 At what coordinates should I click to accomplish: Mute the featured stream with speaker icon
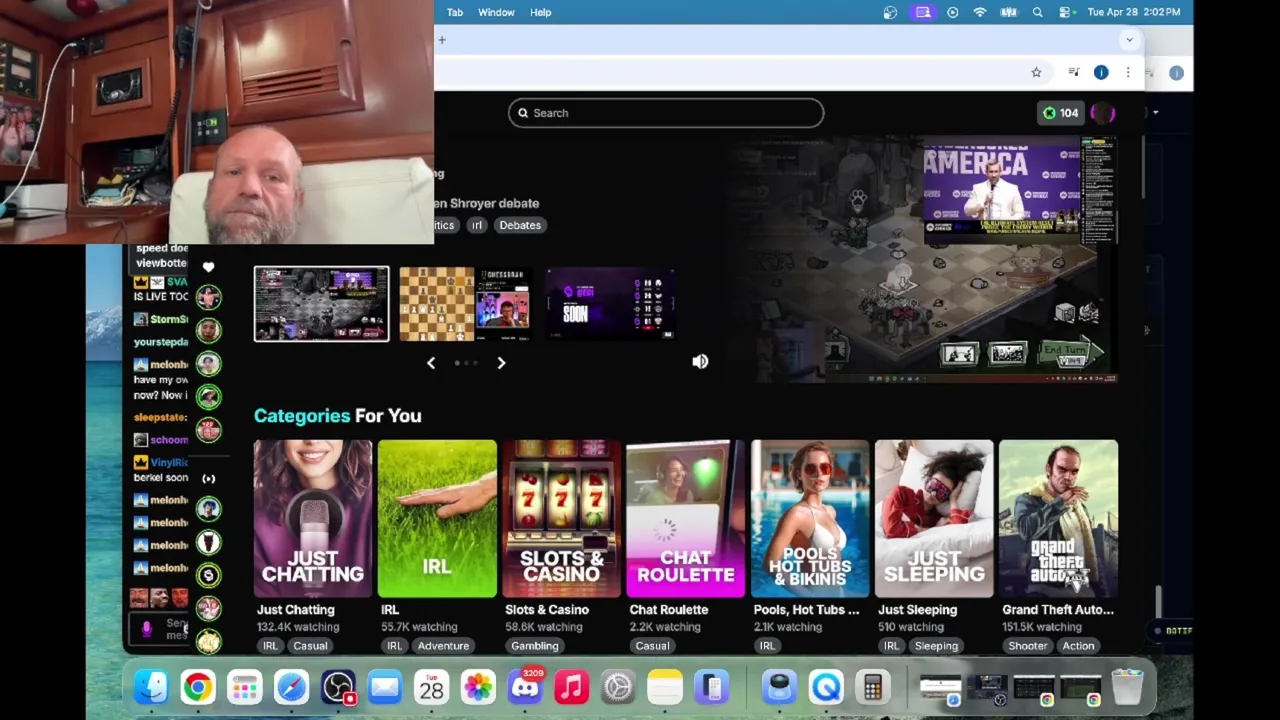click(700, 362)
